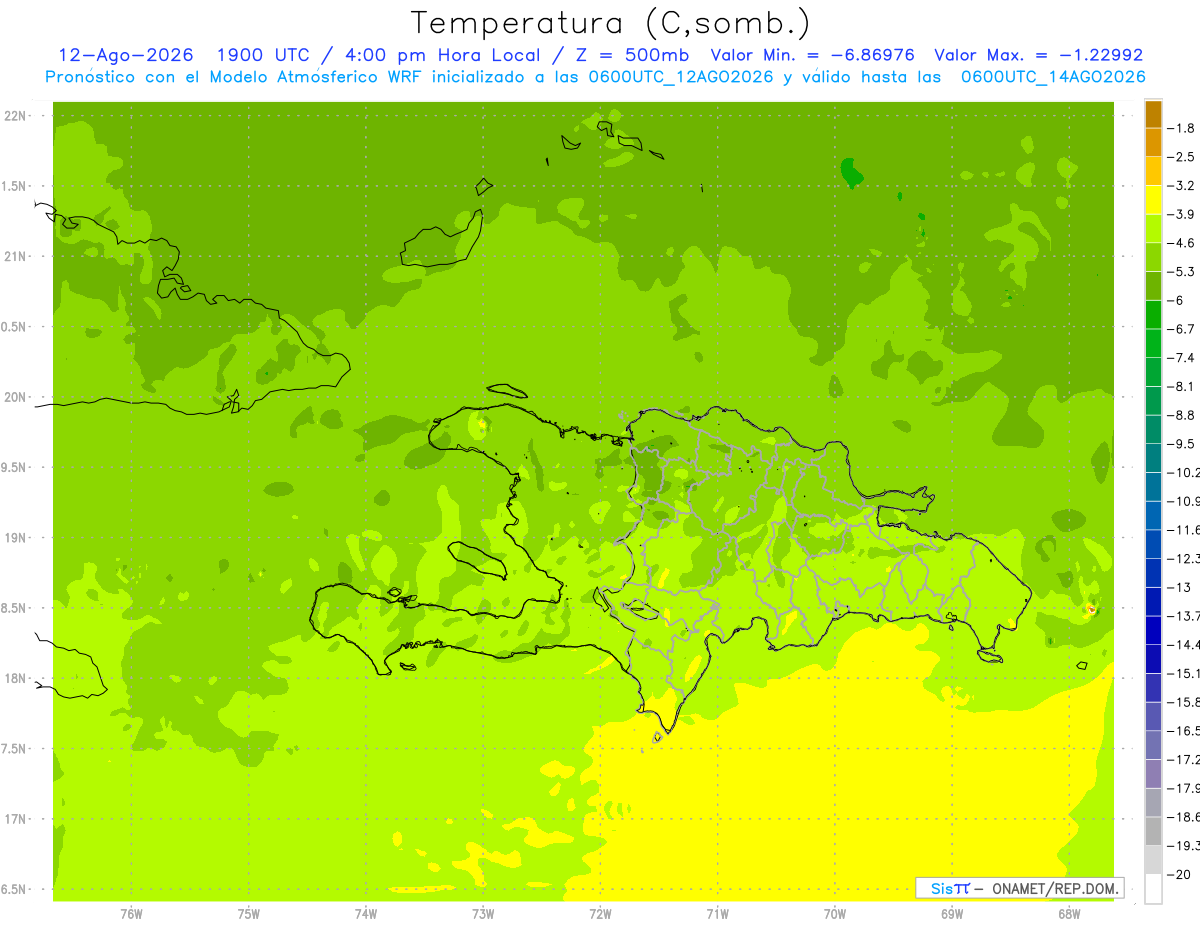
Task: Click the "69W" longitude axis label
Action: click(x=951, y=914)
